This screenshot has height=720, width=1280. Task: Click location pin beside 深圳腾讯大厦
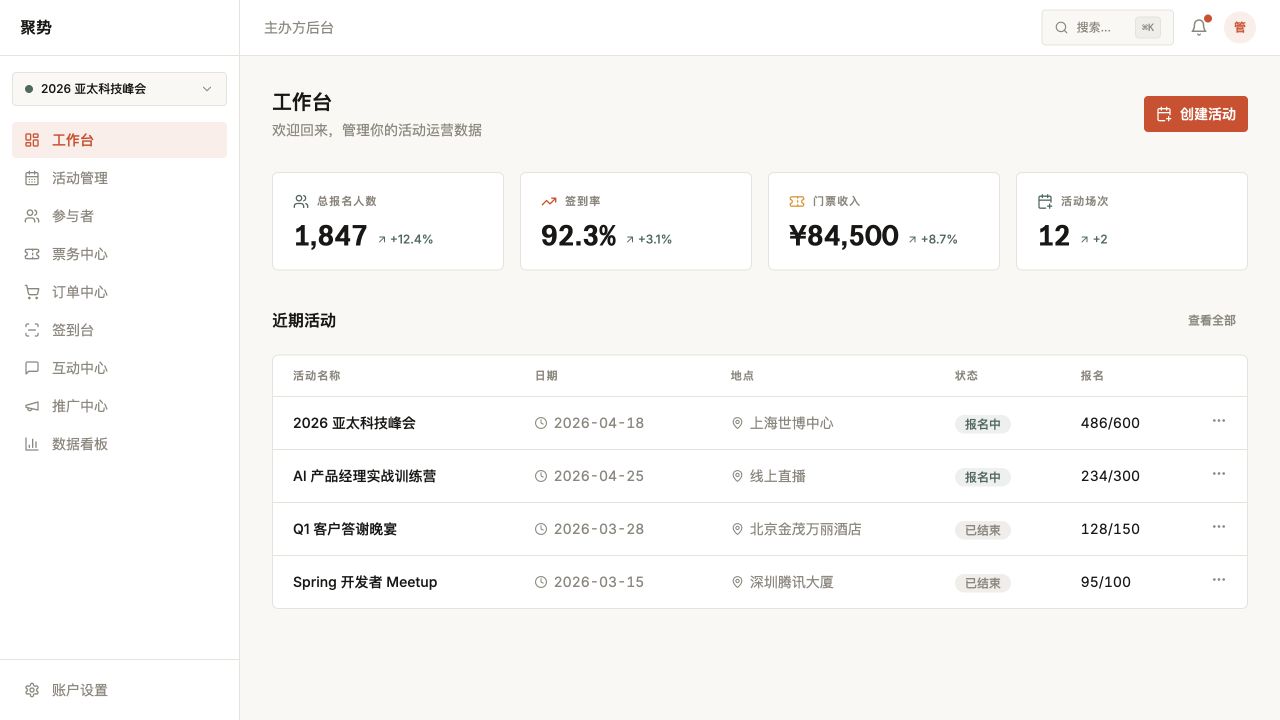[x=738, y=582]
